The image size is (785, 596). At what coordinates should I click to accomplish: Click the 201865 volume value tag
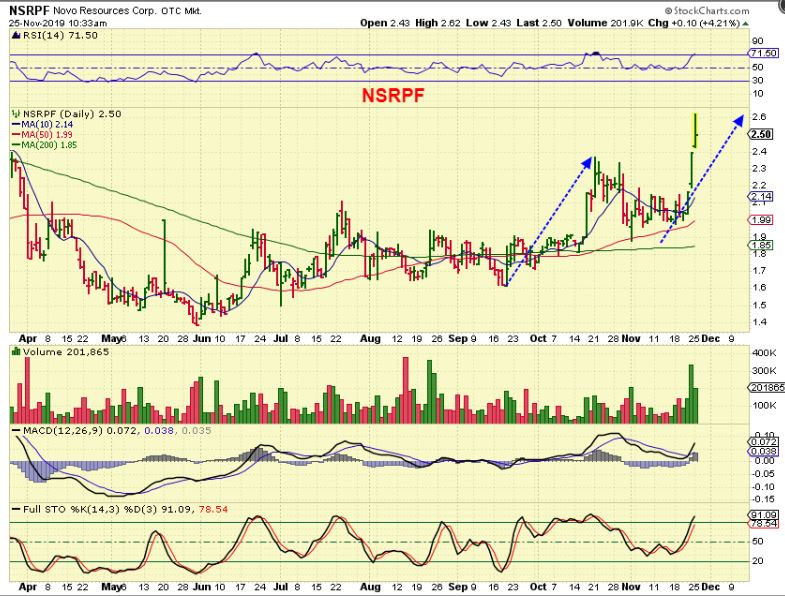click(x=766, y=387)
